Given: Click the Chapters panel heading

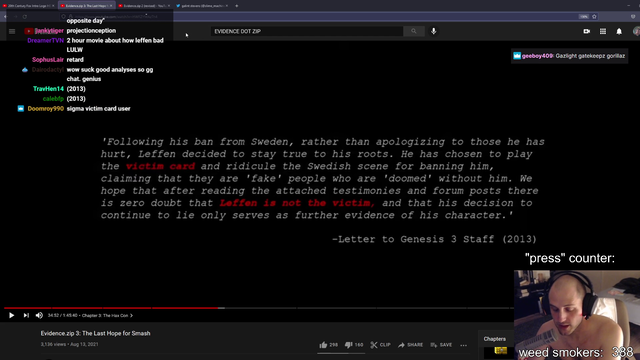Looking at the screenshot, I should (x=495, y=339).
